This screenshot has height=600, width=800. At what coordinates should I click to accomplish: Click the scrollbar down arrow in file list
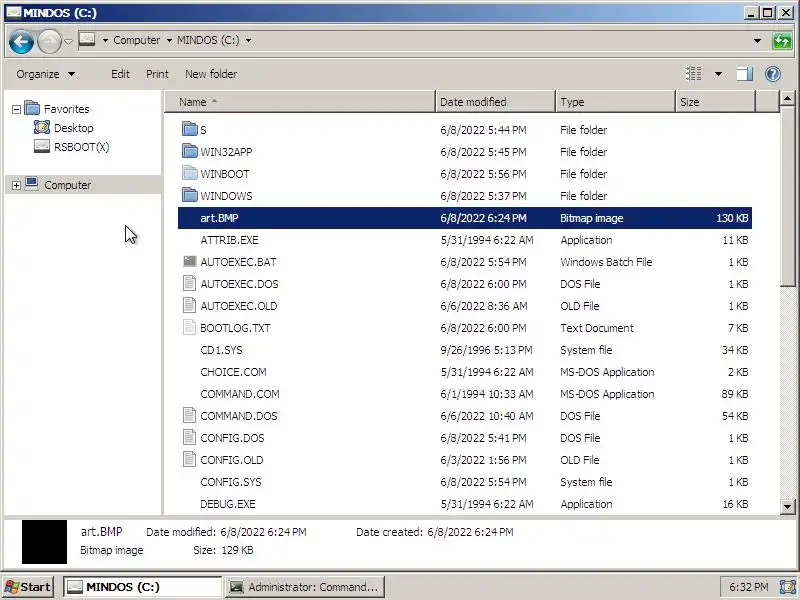787,506
